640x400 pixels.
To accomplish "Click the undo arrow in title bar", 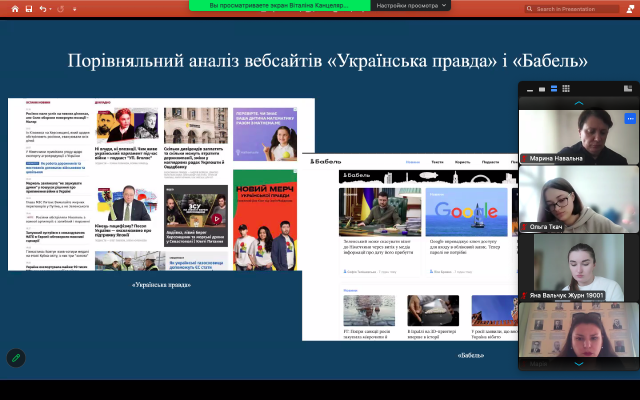I will [44, 9].
